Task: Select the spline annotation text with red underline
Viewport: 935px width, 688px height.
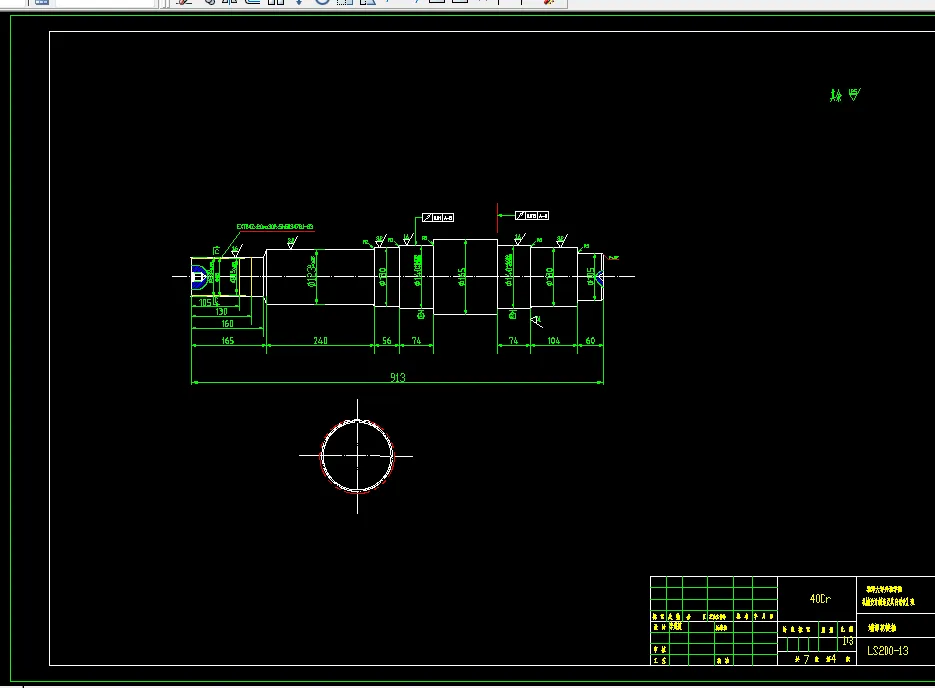Action: coord(275,227)
